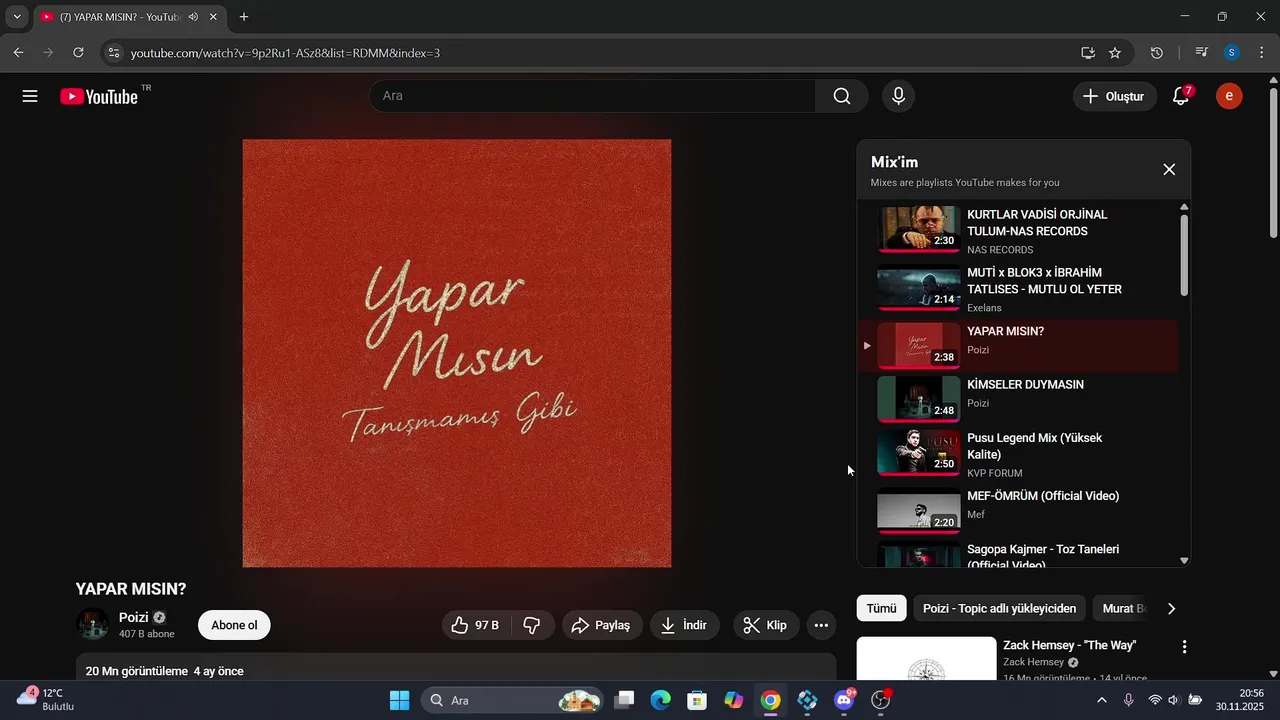Open Chrome three-dot menu
The width and height of the screenshot is (1280, 720).
coord(1261,52)
